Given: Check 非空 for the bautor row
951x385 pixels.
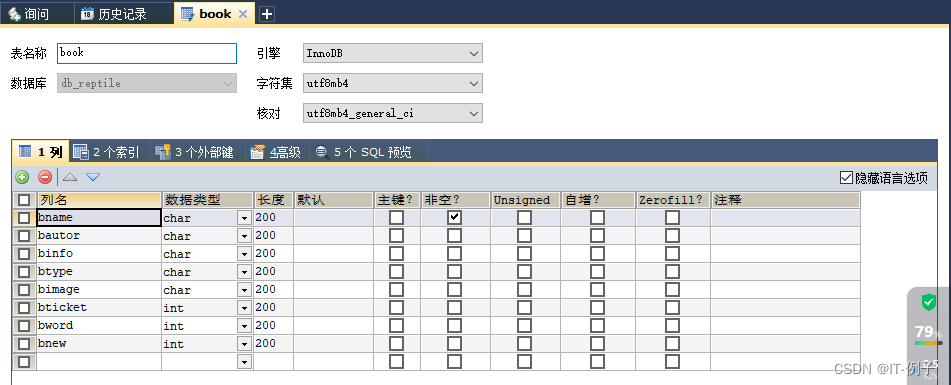Looking at the screenshot, I should (454, 236).
